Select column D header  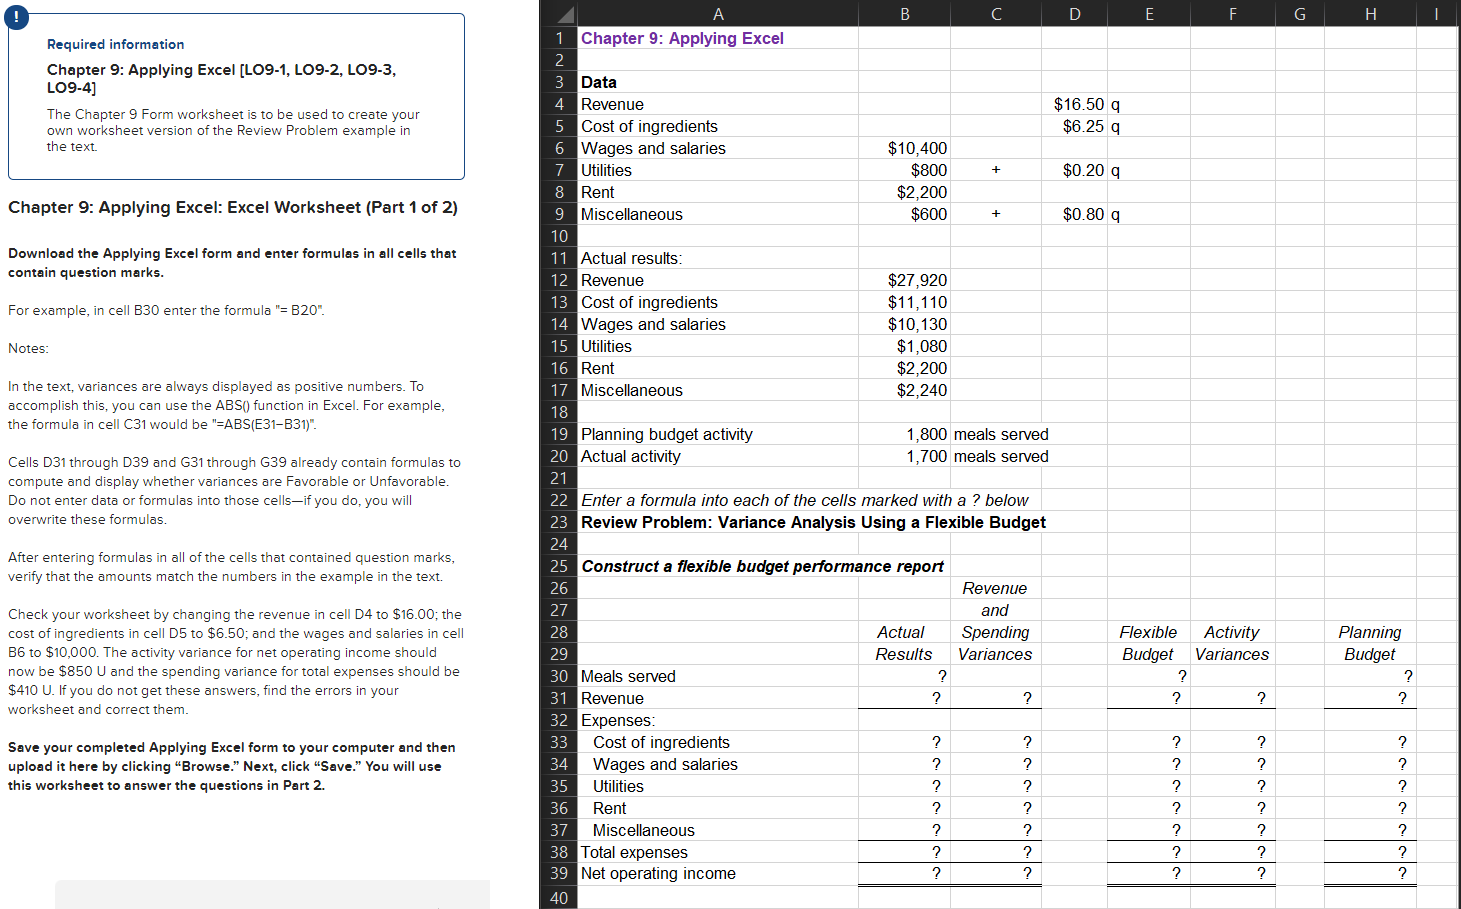(1074, 13)
